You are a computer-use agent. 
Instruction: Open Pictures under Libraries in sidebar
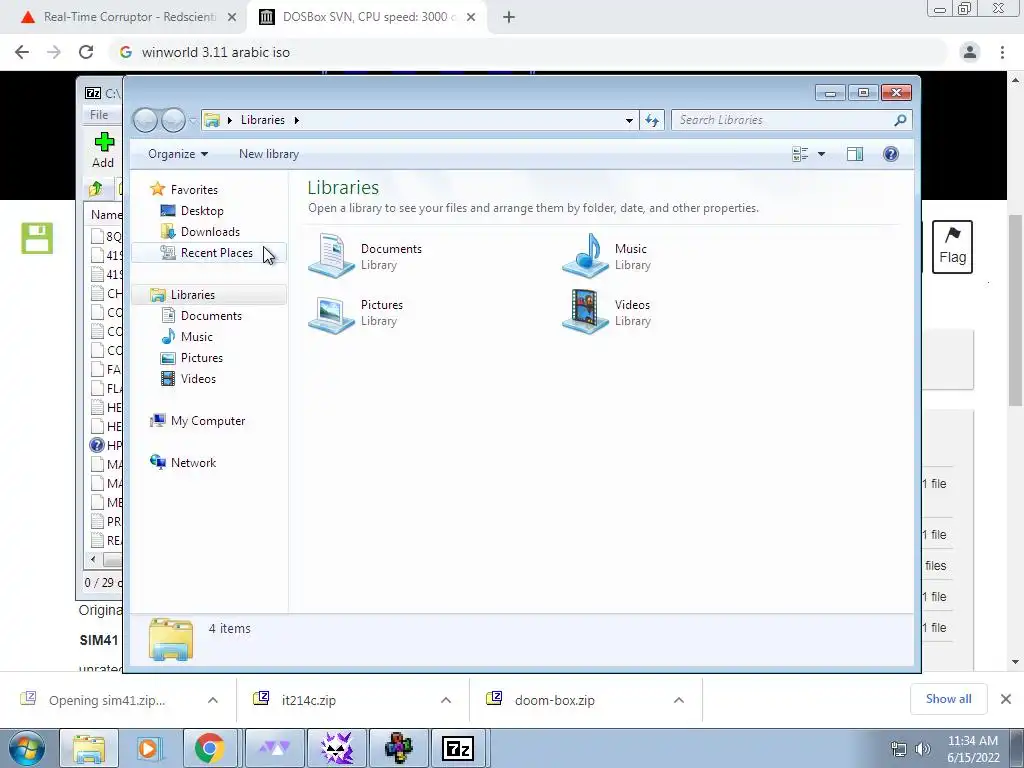point(201,358)
